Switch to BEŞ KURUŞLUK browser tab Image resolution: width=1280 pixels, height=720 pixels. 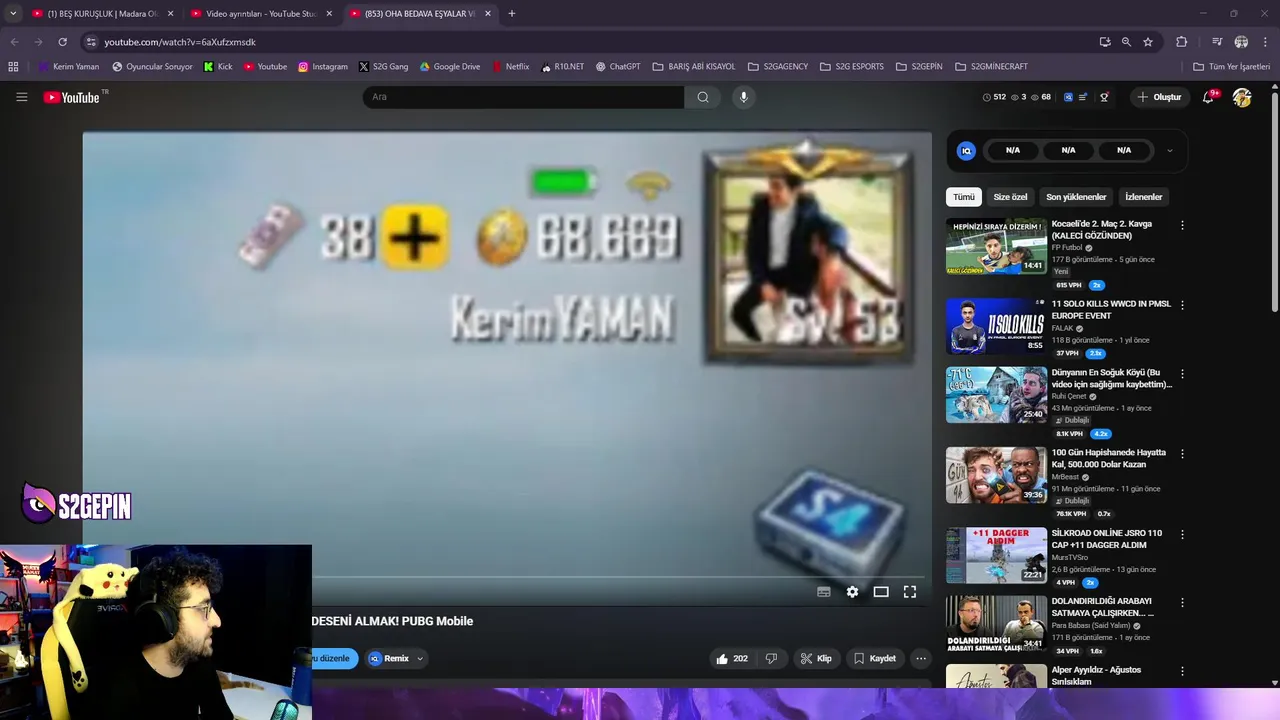(103, 13)
